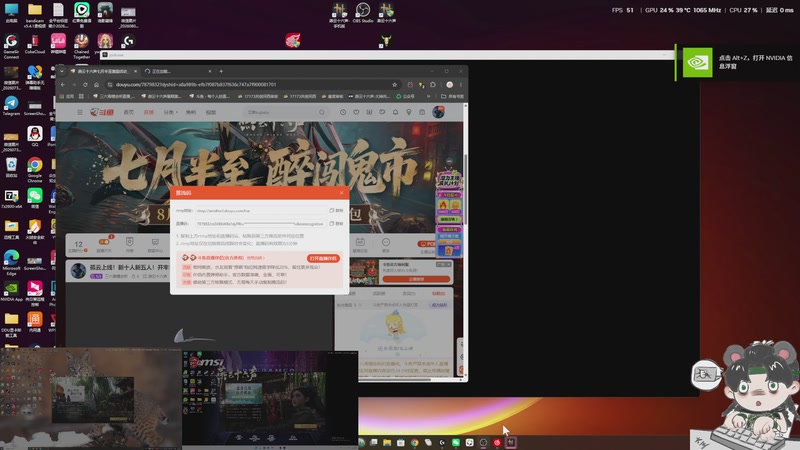Screen dimensions: 800x450
Task: Open the 7z2600-x64 installer icon
Action: point(11,199)
